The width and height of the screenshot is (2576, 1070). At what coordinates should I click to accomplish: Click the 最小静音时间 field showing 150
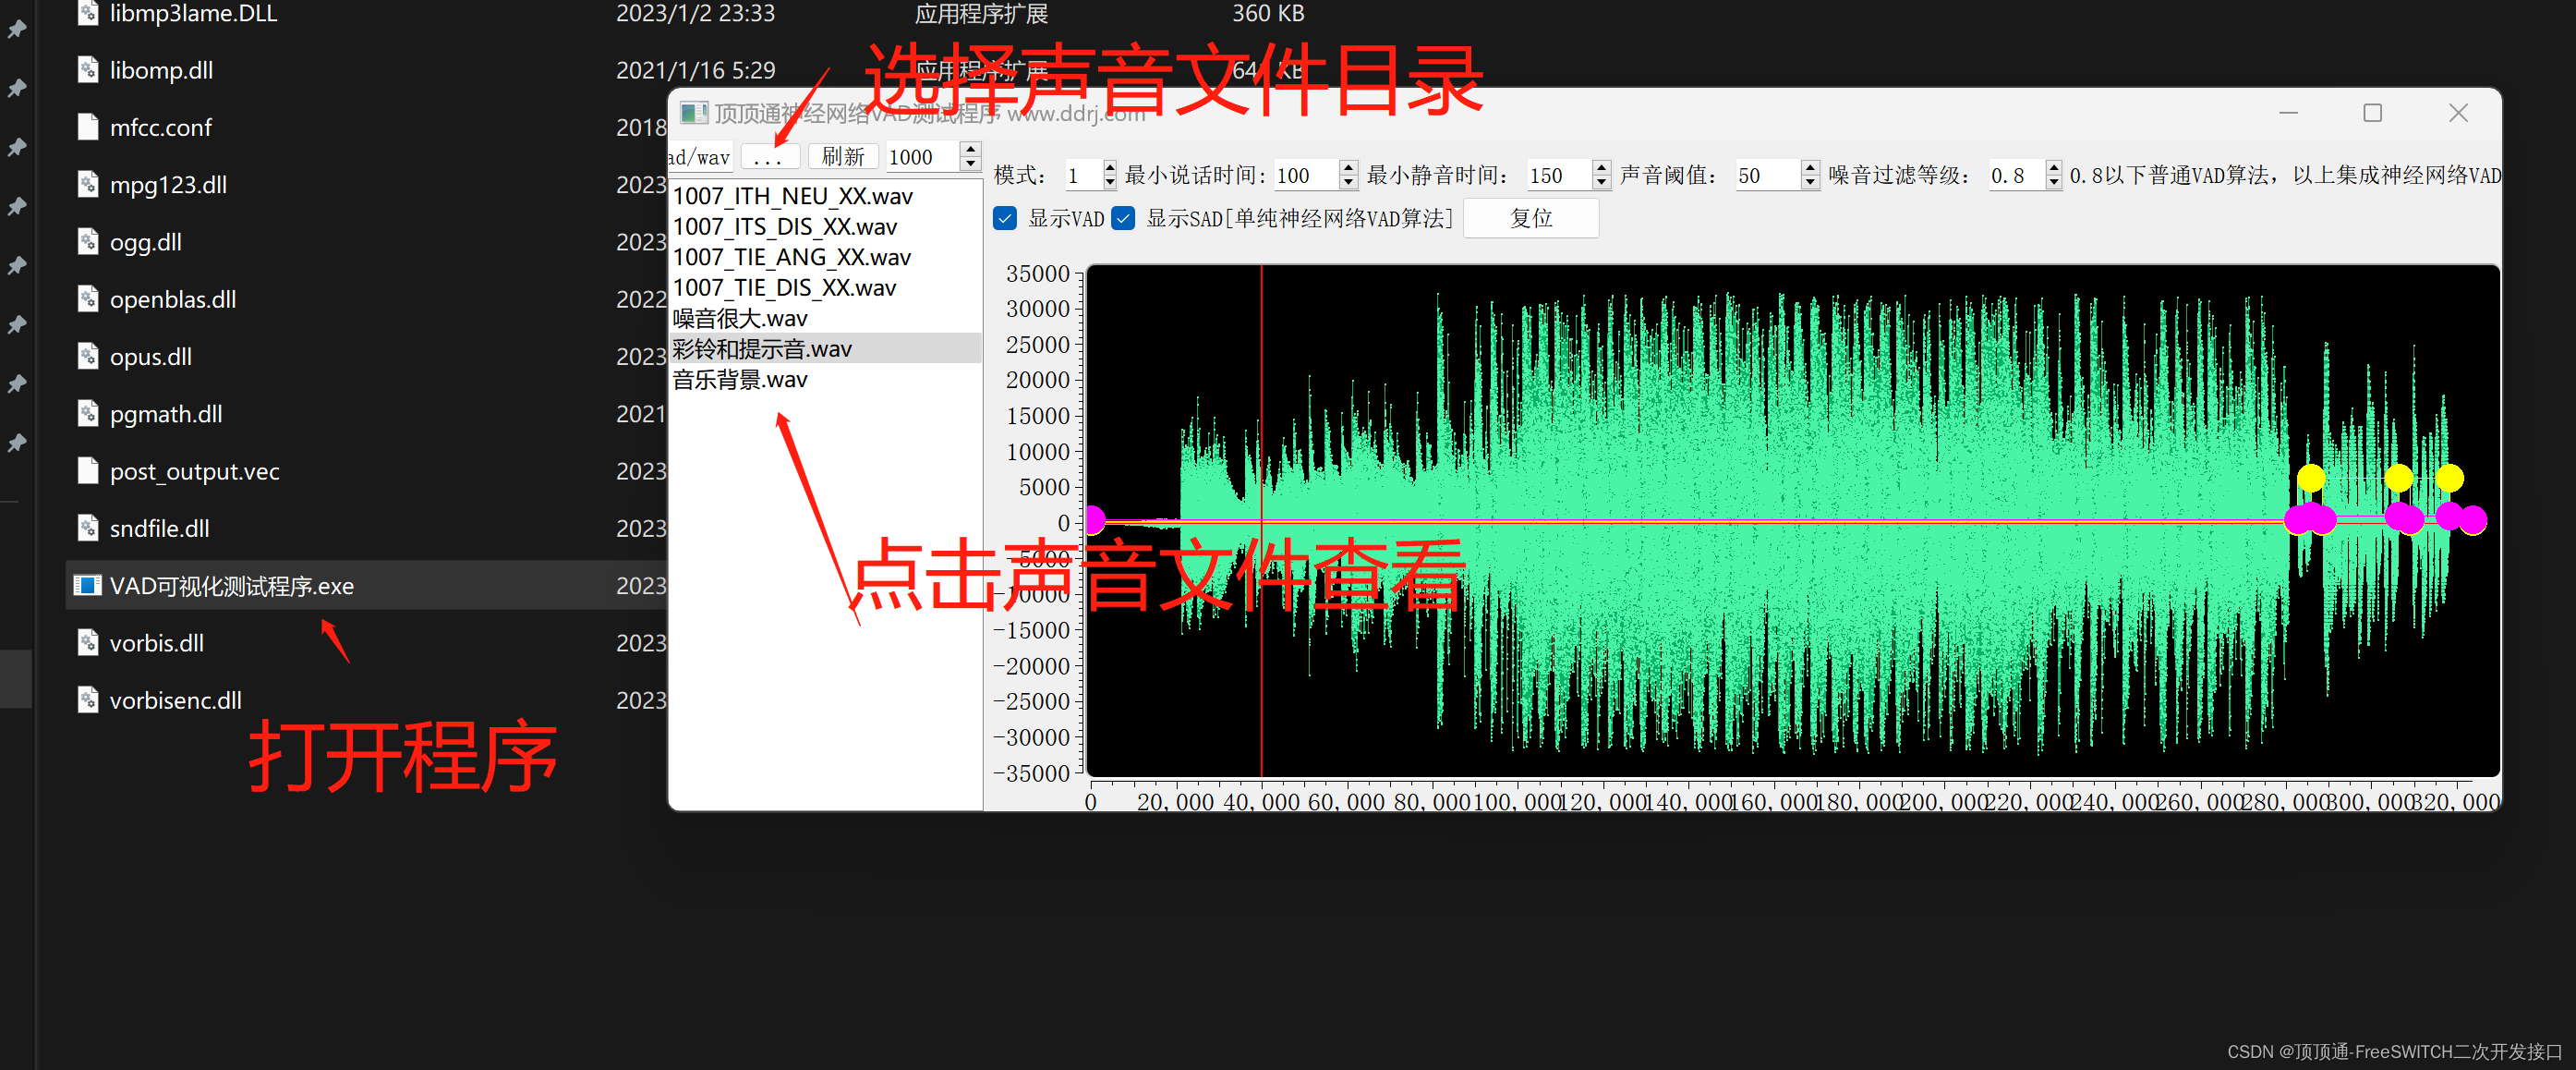[1559, 175]
